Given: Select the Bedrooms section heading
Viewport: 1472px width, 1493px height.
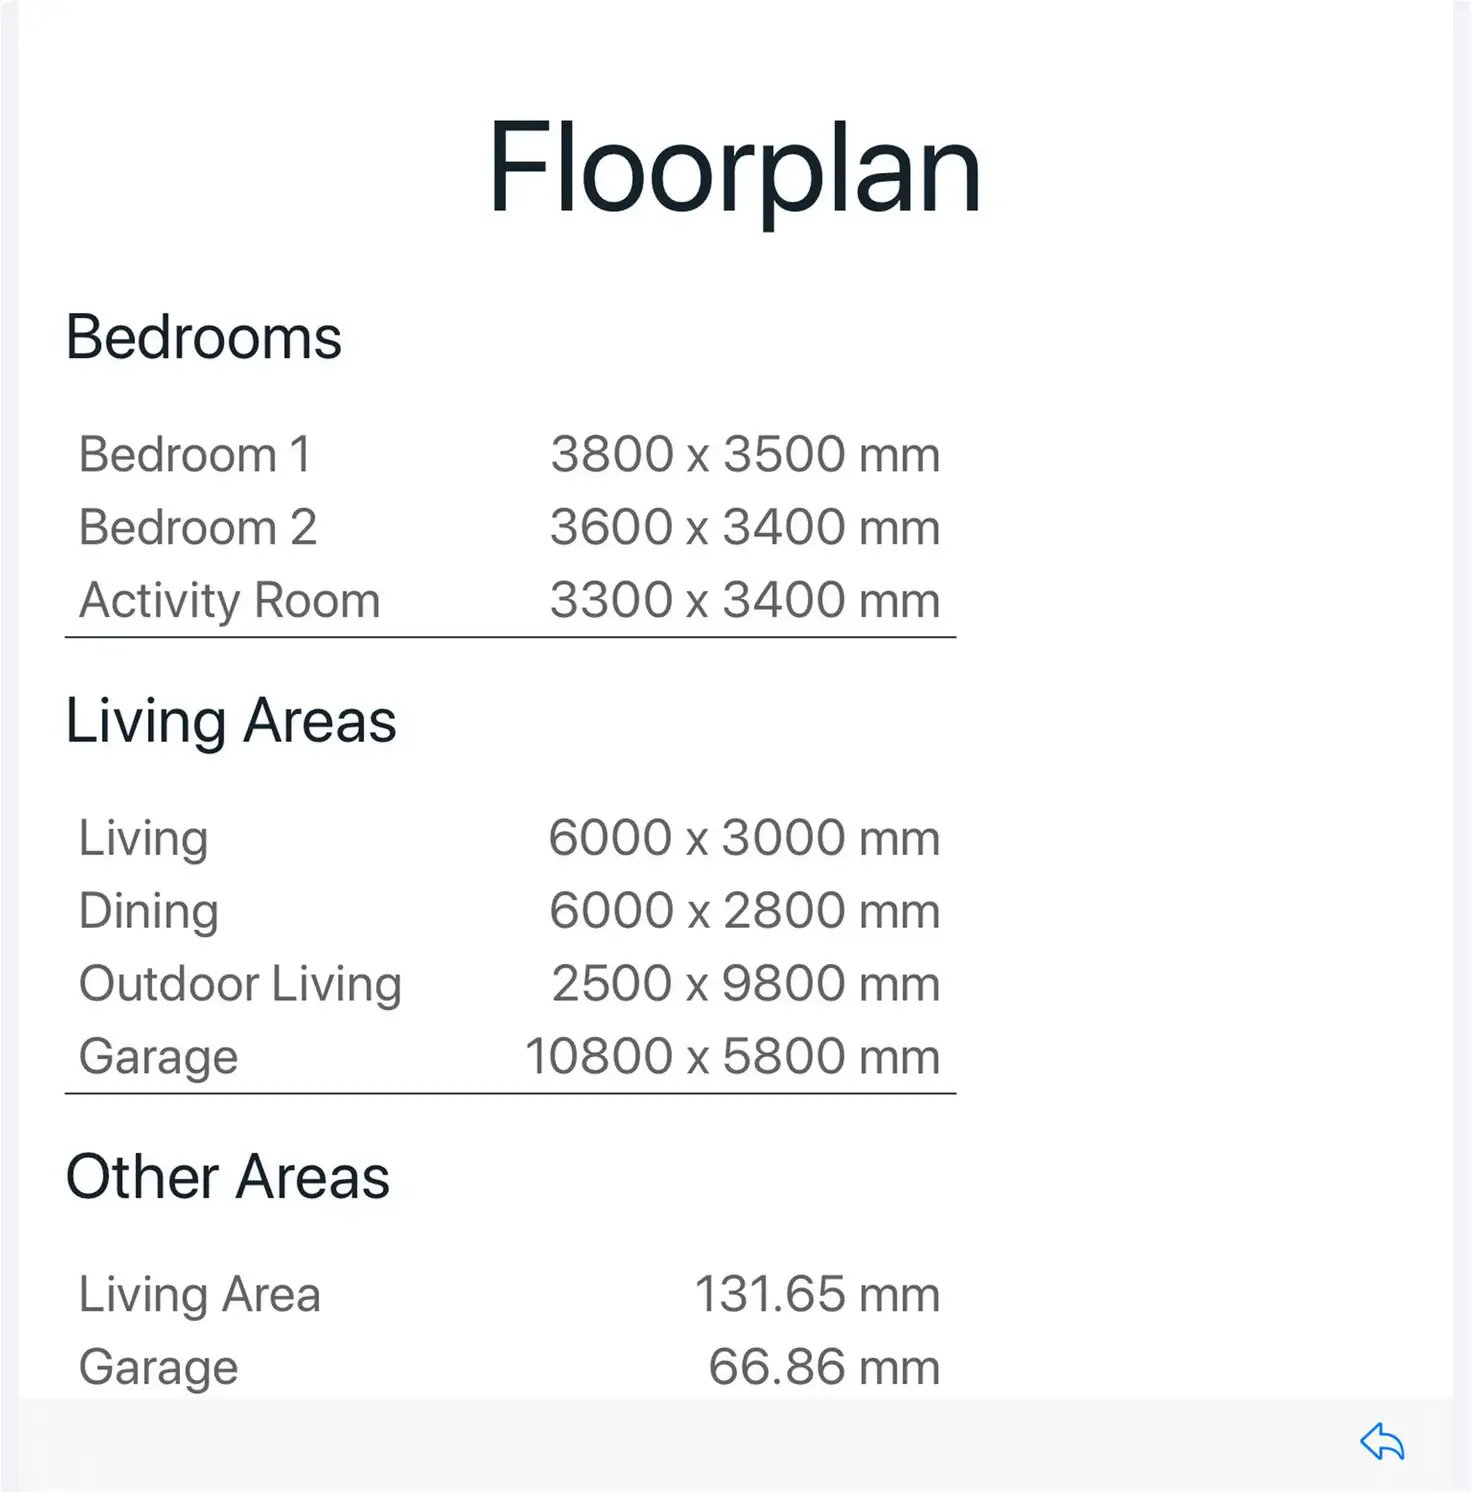Looking at the screenshot, I should [204, 337].
